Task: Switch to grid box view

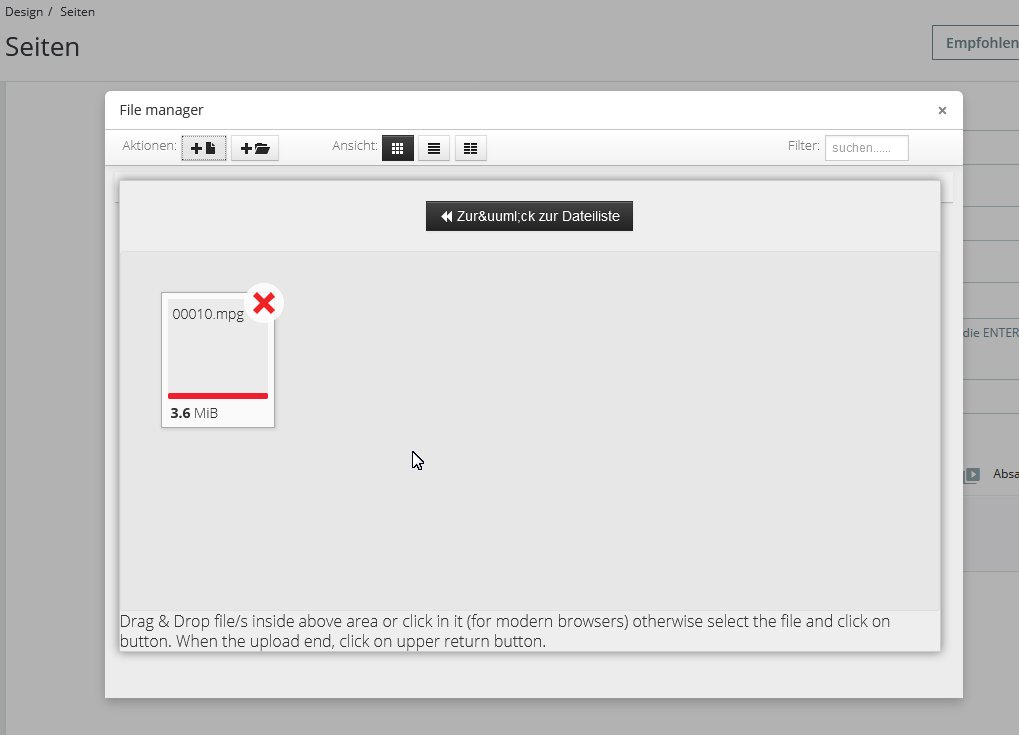Action: point(398,148)
